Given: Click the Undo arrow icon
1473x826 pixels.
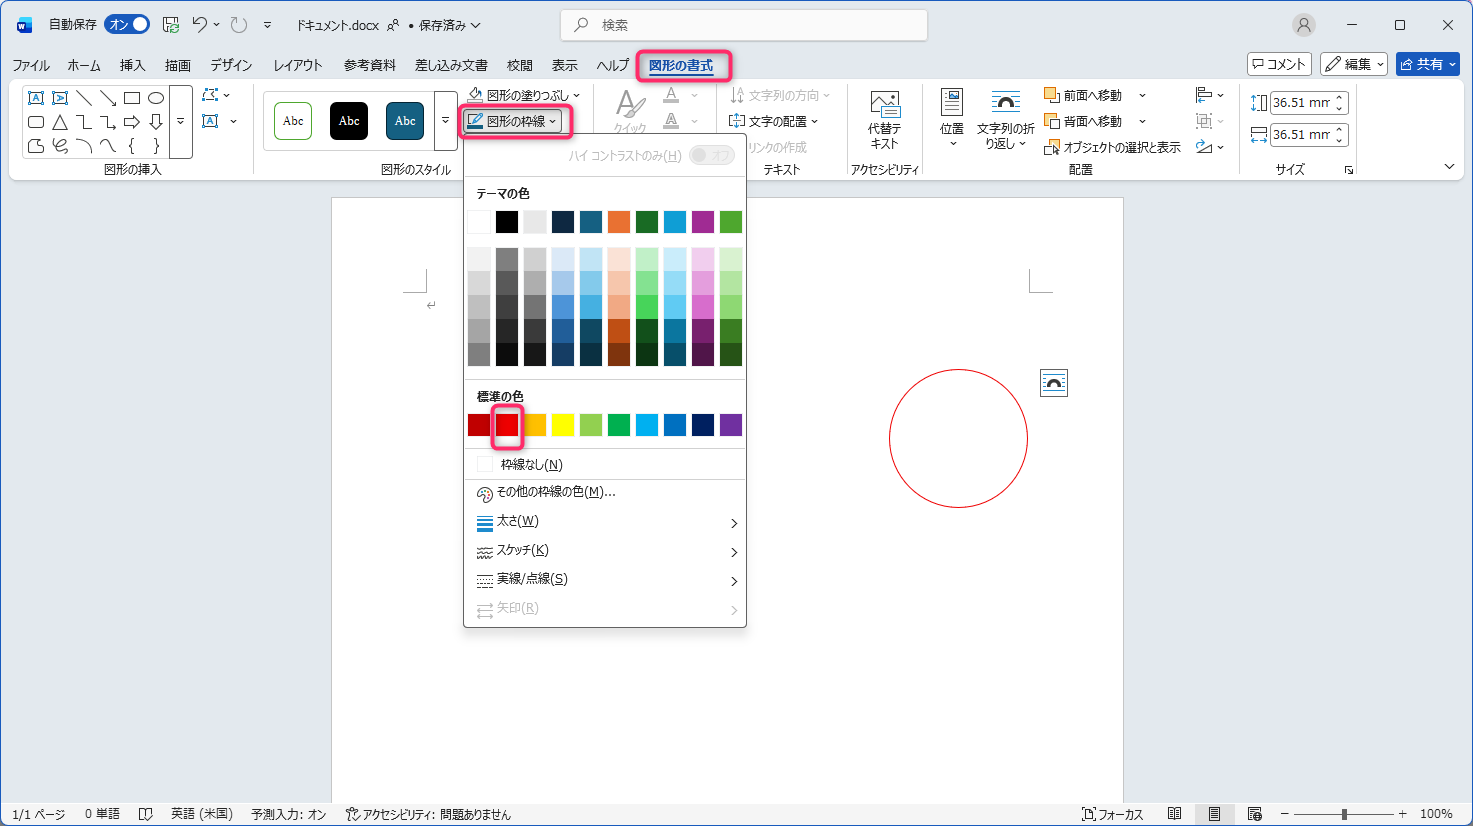Looking at the screenshot, I should tap(199, 25).
